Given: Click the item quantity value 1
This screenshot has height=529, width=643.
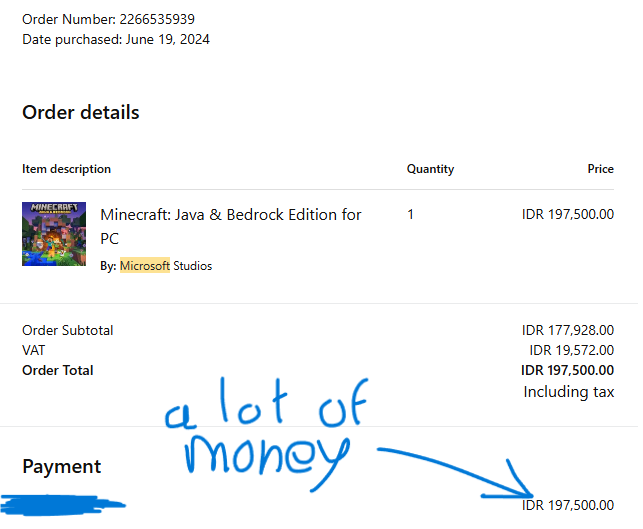Looking at the screenshot, I should 410,214.
